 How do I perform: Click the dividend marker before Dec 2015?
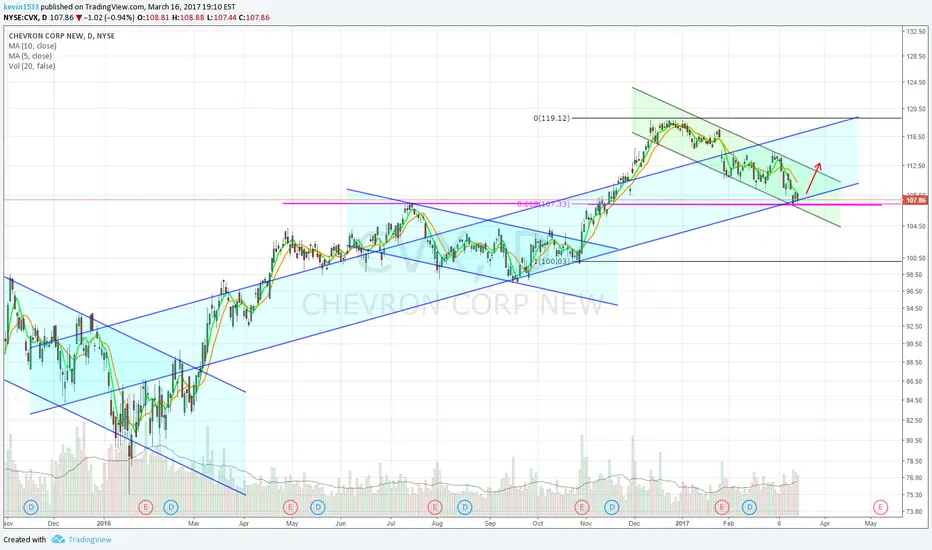(x=31, y=507)
